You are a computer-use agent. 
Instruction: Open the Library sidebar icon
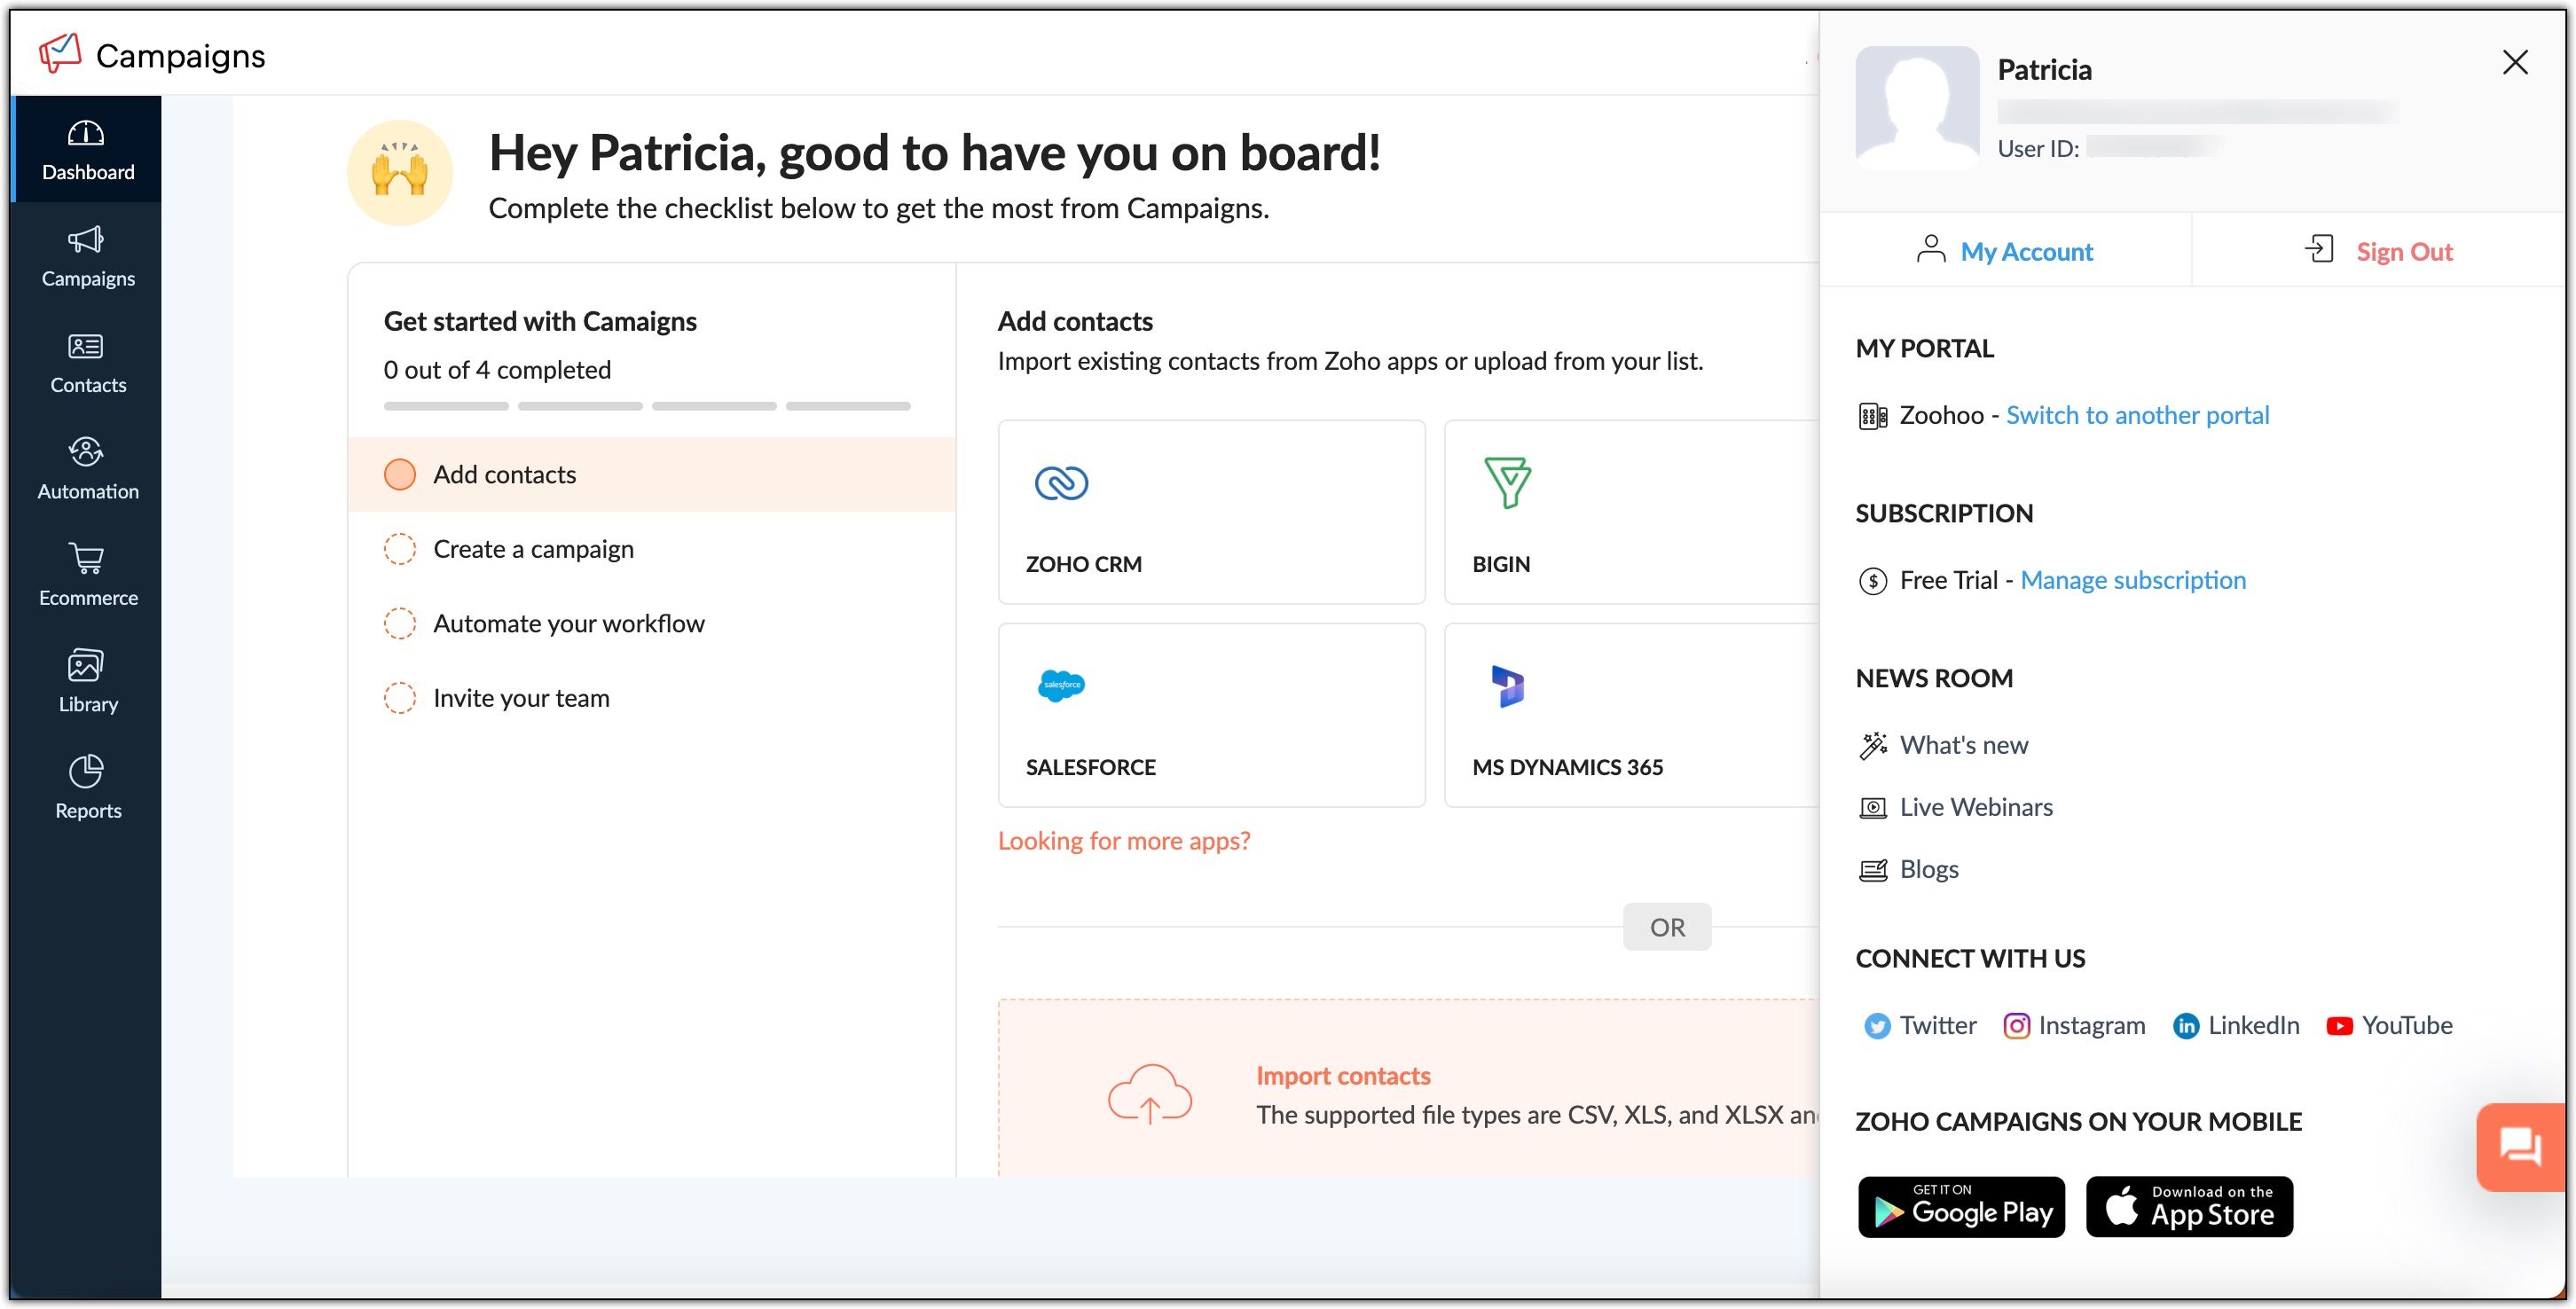click(87, 682)
